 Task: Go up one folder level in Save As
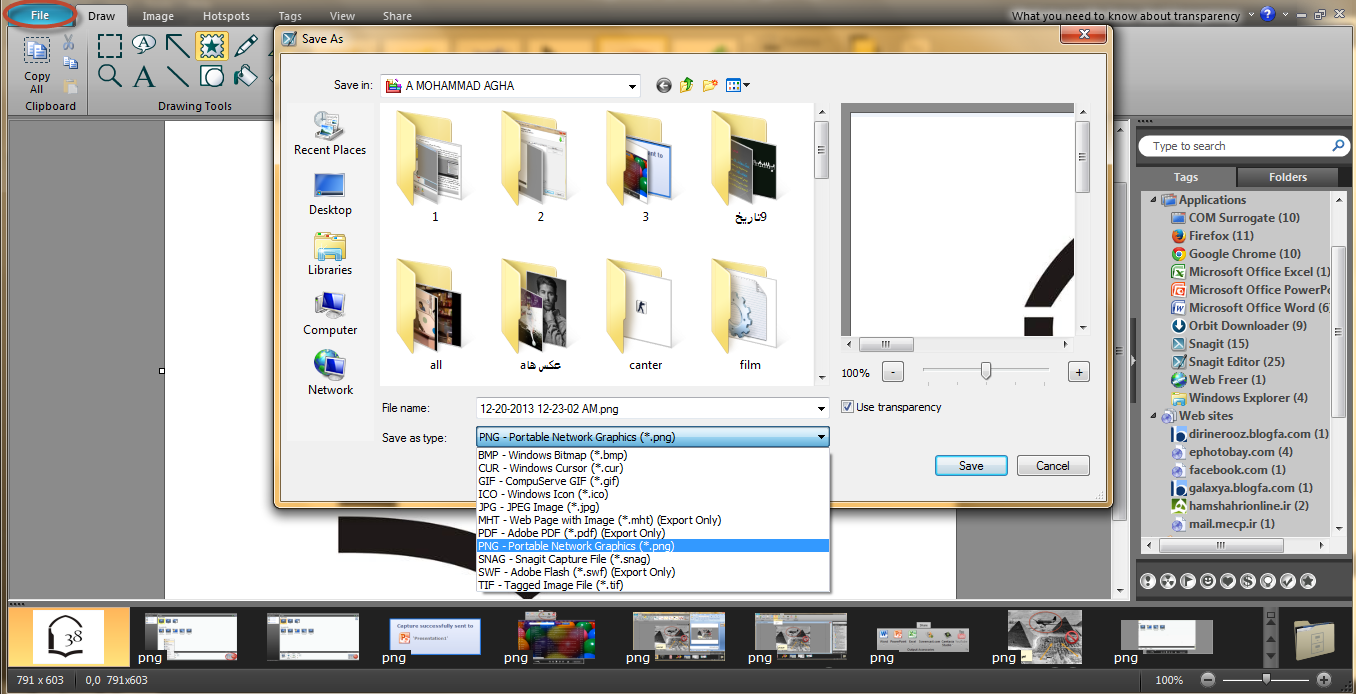coord(687,86)
